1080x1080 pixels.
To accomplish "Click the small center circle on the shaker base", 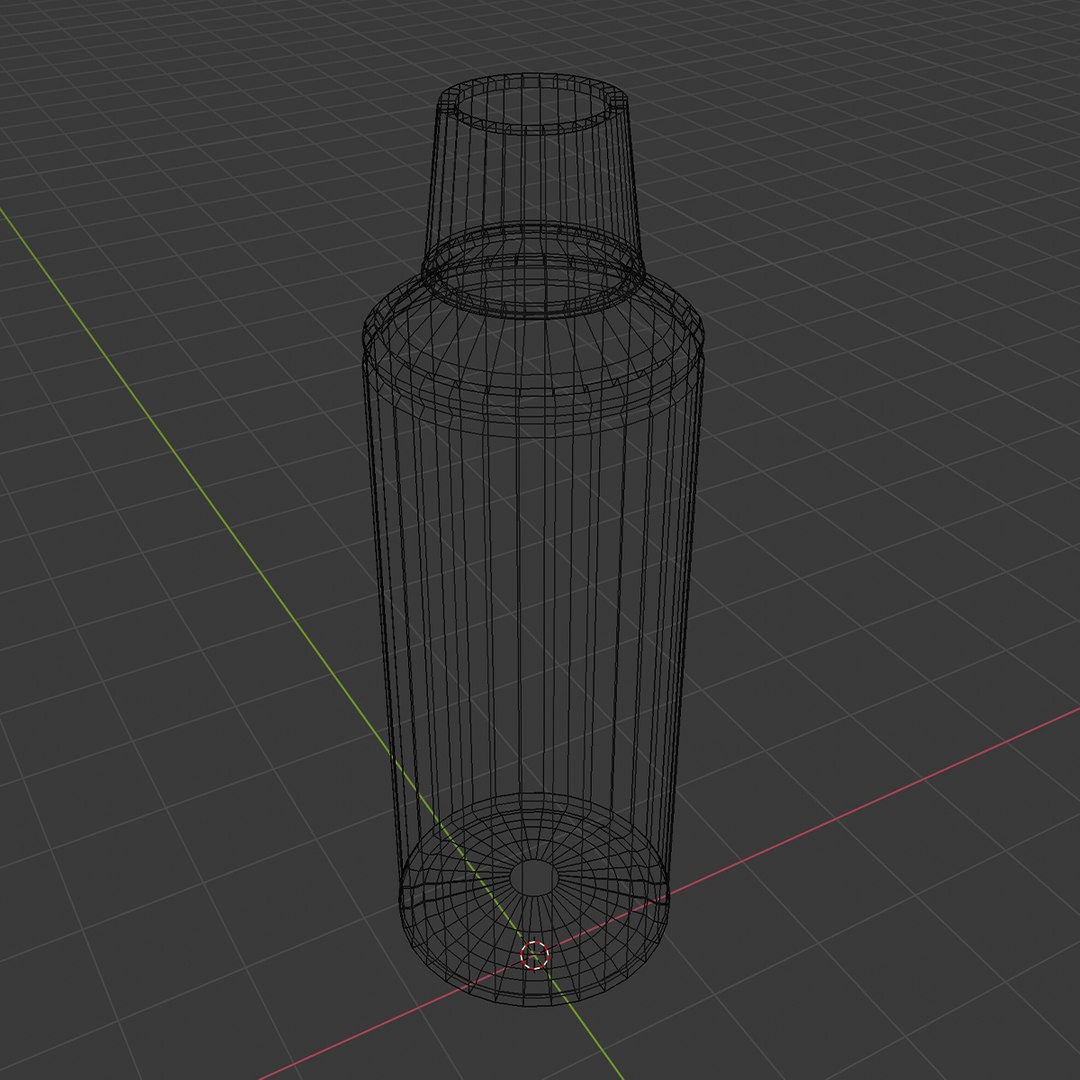I will tap(535, 878).
